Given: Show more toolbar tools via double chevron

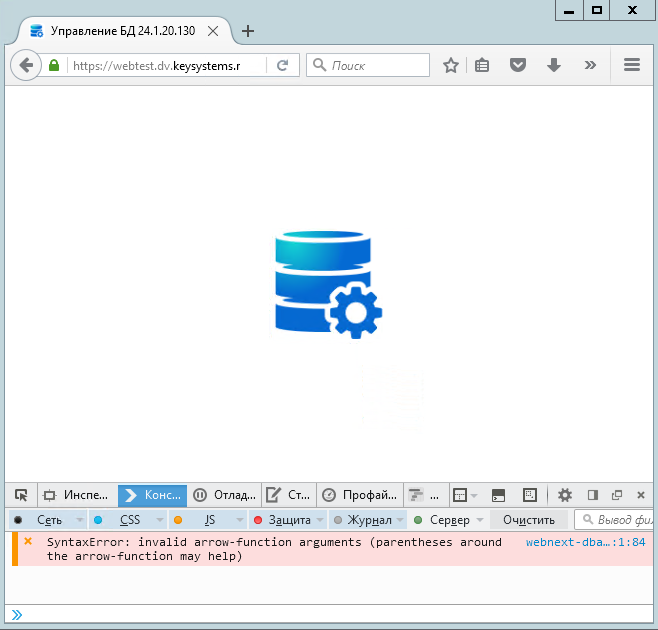Looking at the screenshot, I should tap(590, 65).
